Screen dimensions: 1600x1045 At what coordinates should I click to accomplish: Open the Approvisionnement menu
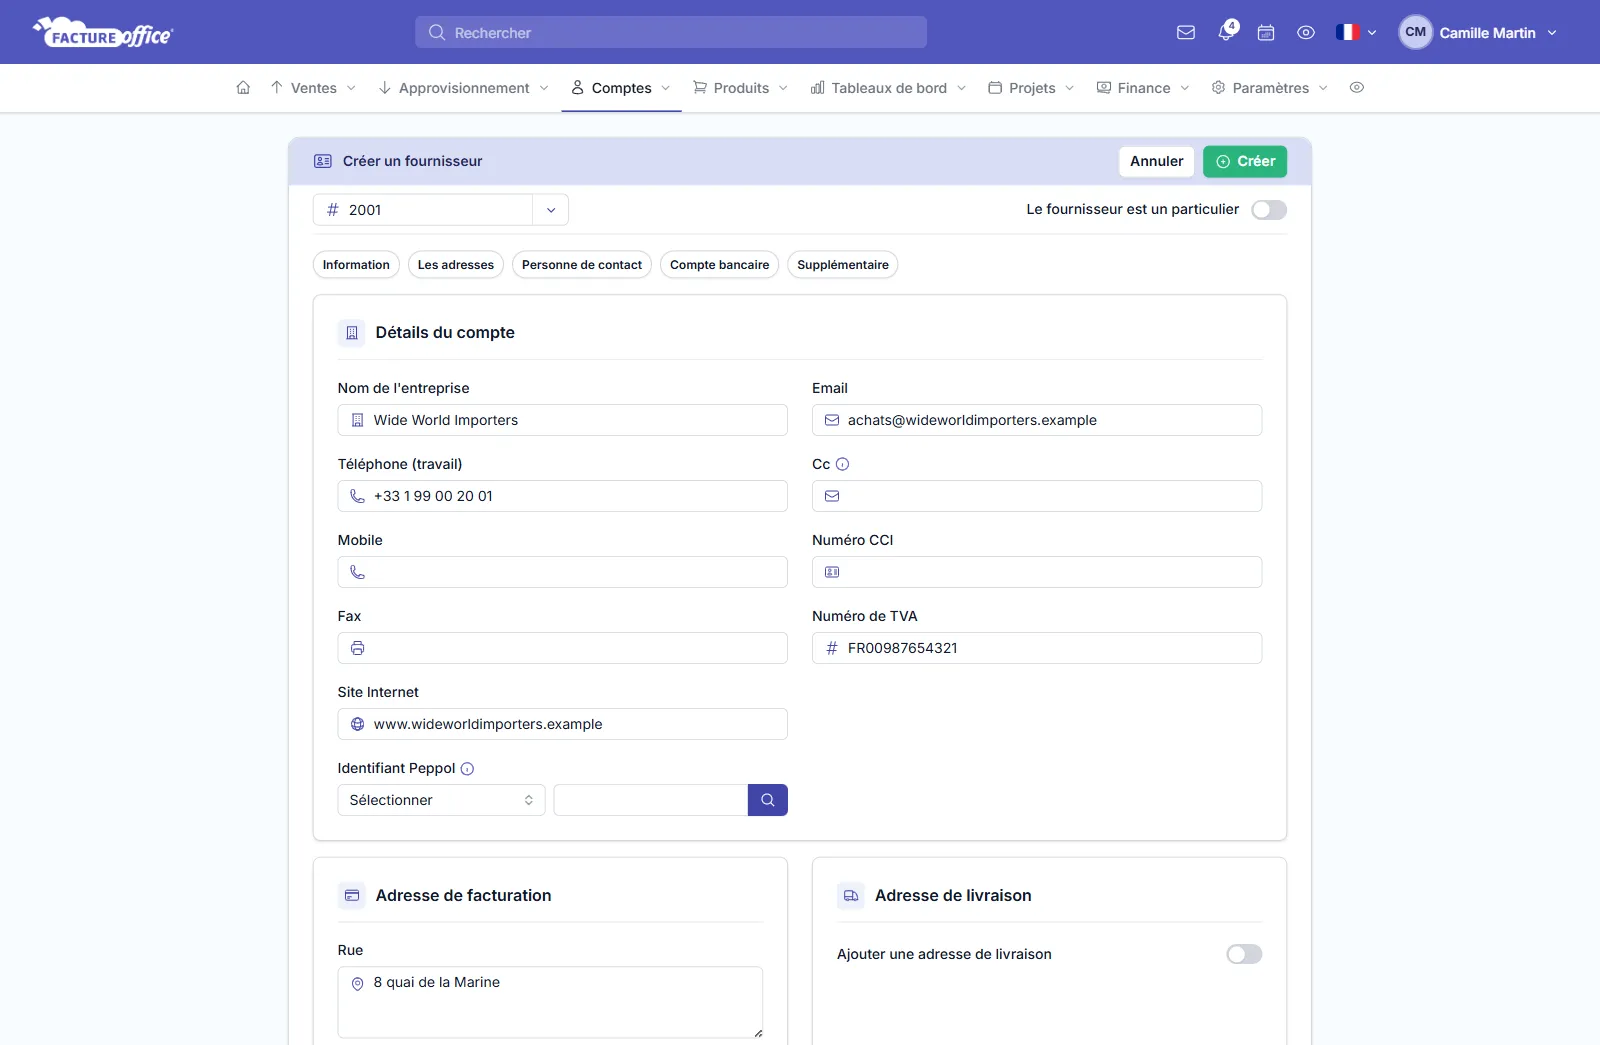[x=464, y=88]
